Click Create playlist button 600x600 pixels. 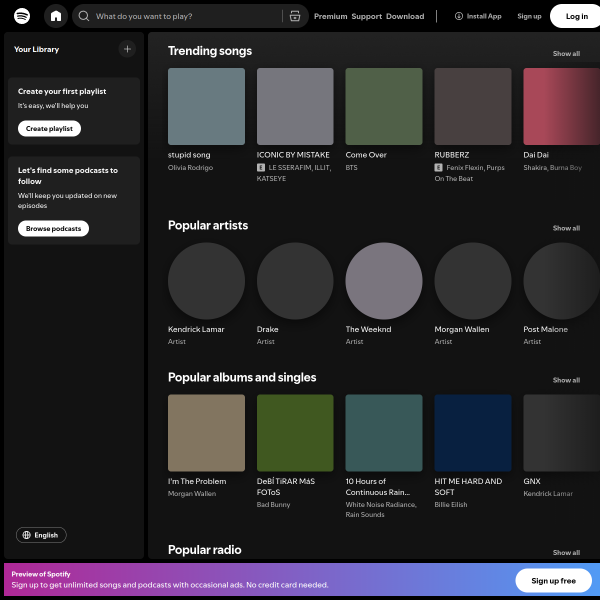point(49,129)
